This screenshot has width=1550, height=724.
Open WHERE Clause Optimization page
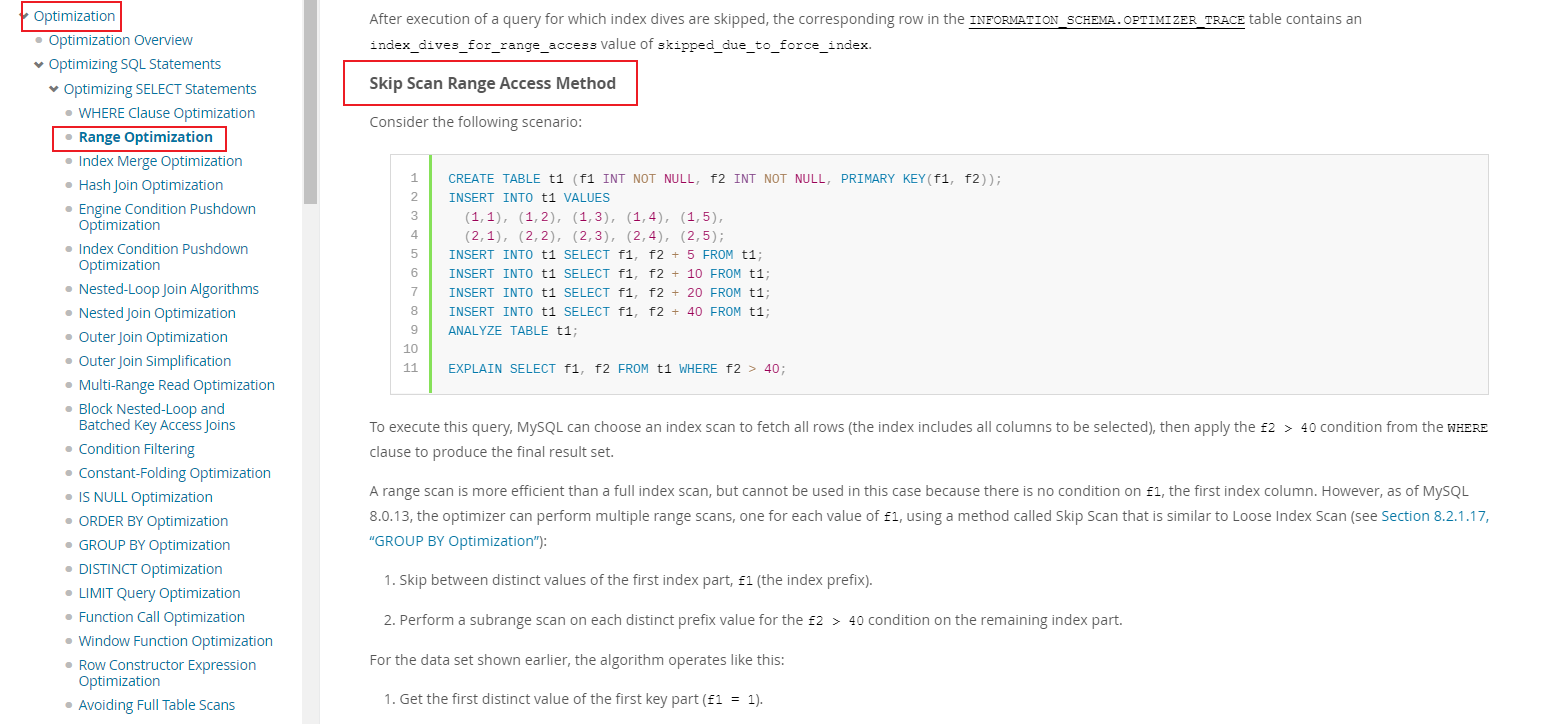[166, 113]
